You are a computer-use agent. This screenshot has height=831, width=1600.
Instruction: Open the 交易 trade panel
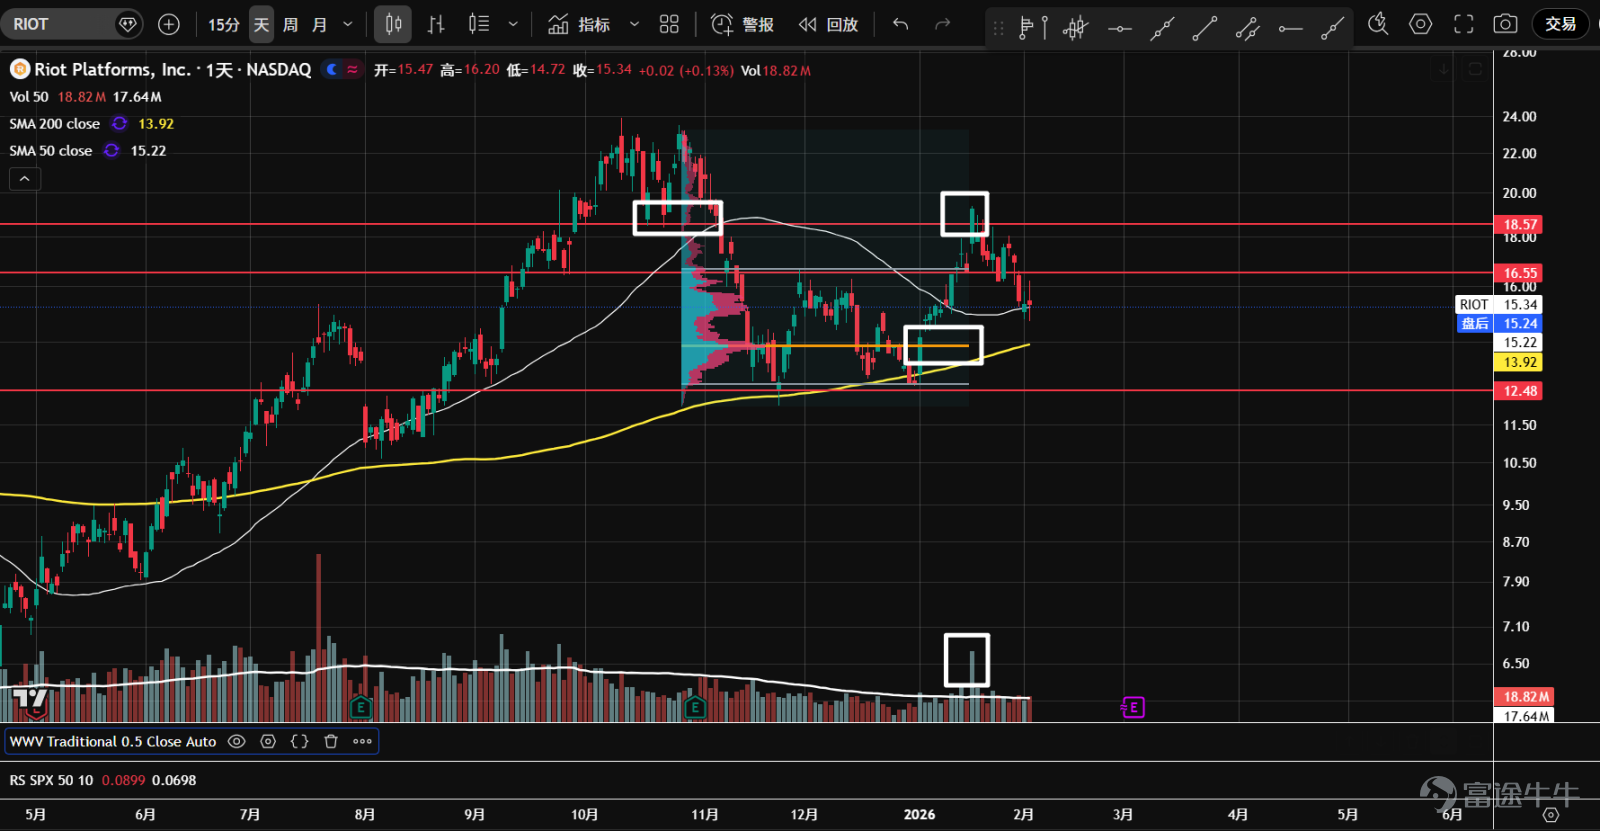(x=1561, y=24)
